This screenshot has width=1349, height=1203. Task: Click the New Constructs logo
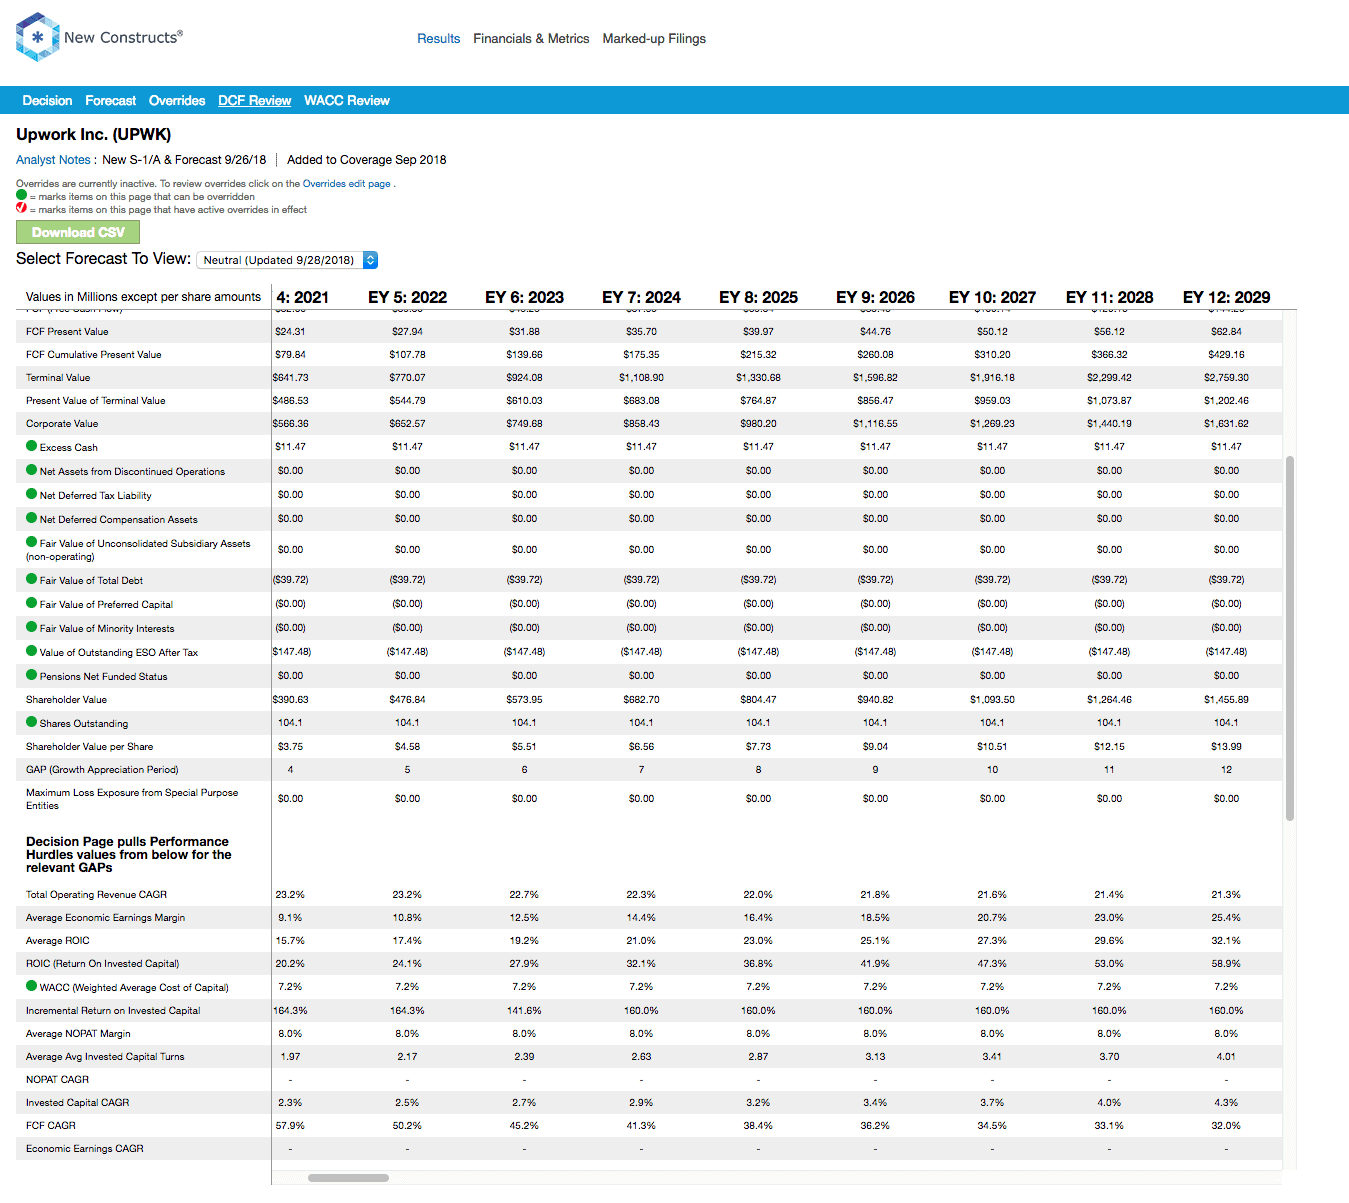tap(99, 37)
